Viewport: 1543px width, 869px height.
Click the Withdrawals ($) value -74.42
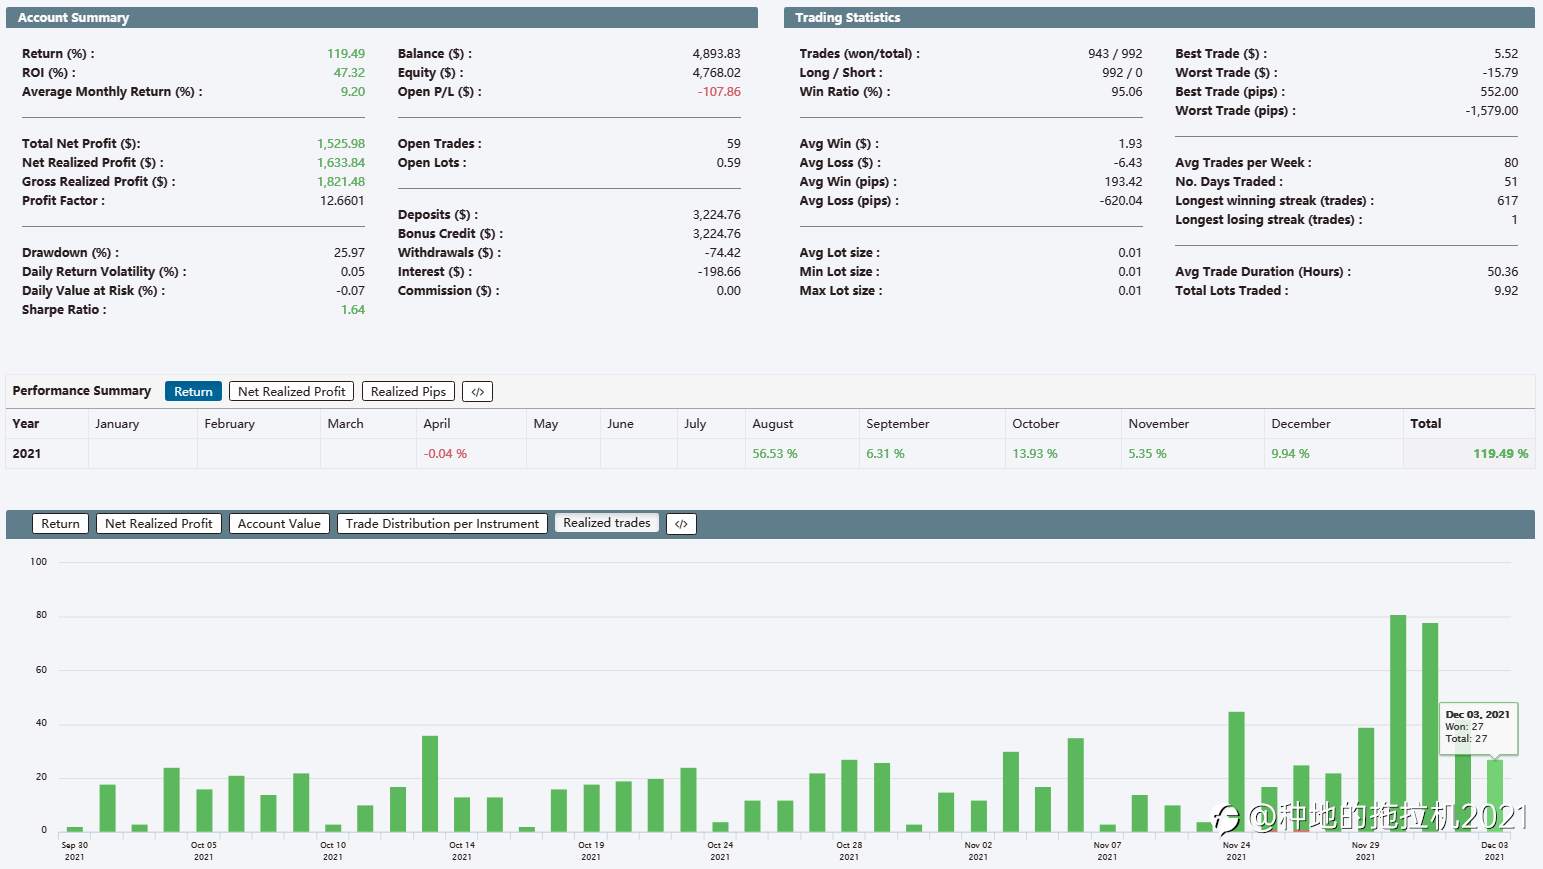tap(722, 253)
